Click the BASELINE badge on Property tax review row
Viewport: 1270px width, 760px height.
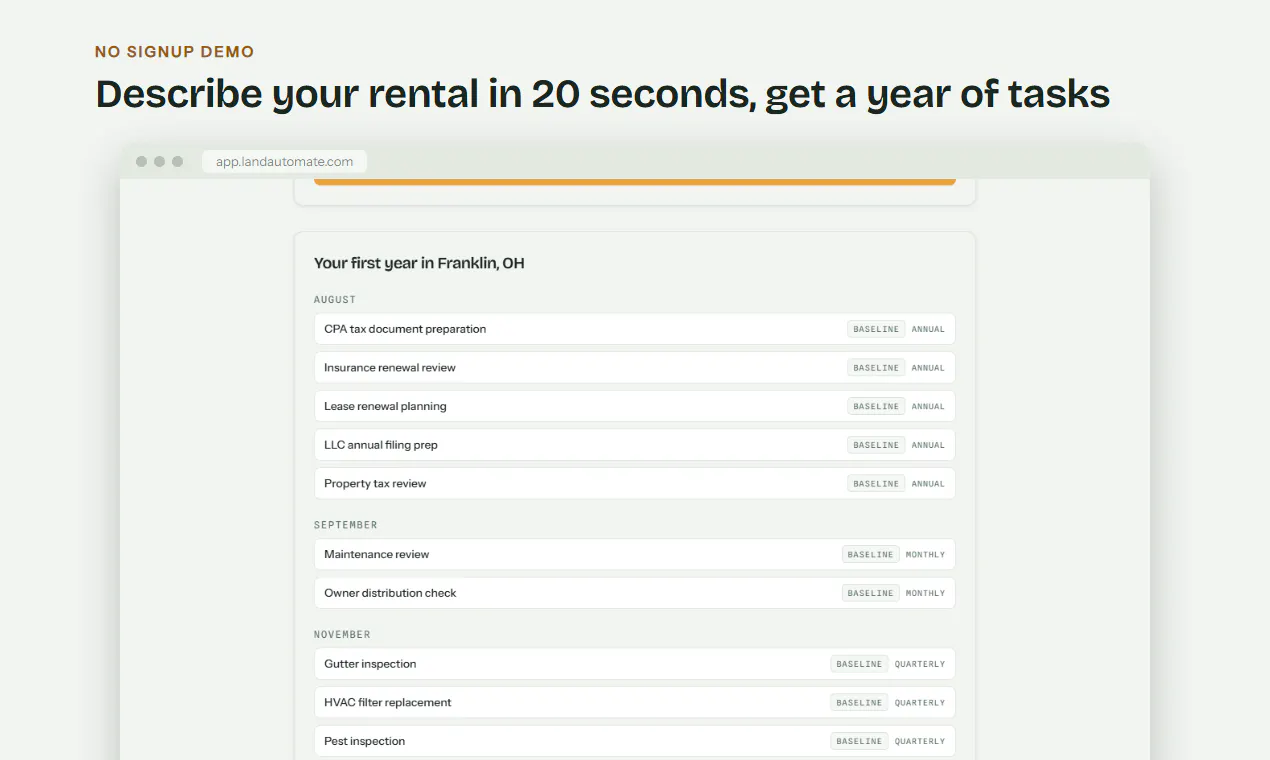click(876, 484)
